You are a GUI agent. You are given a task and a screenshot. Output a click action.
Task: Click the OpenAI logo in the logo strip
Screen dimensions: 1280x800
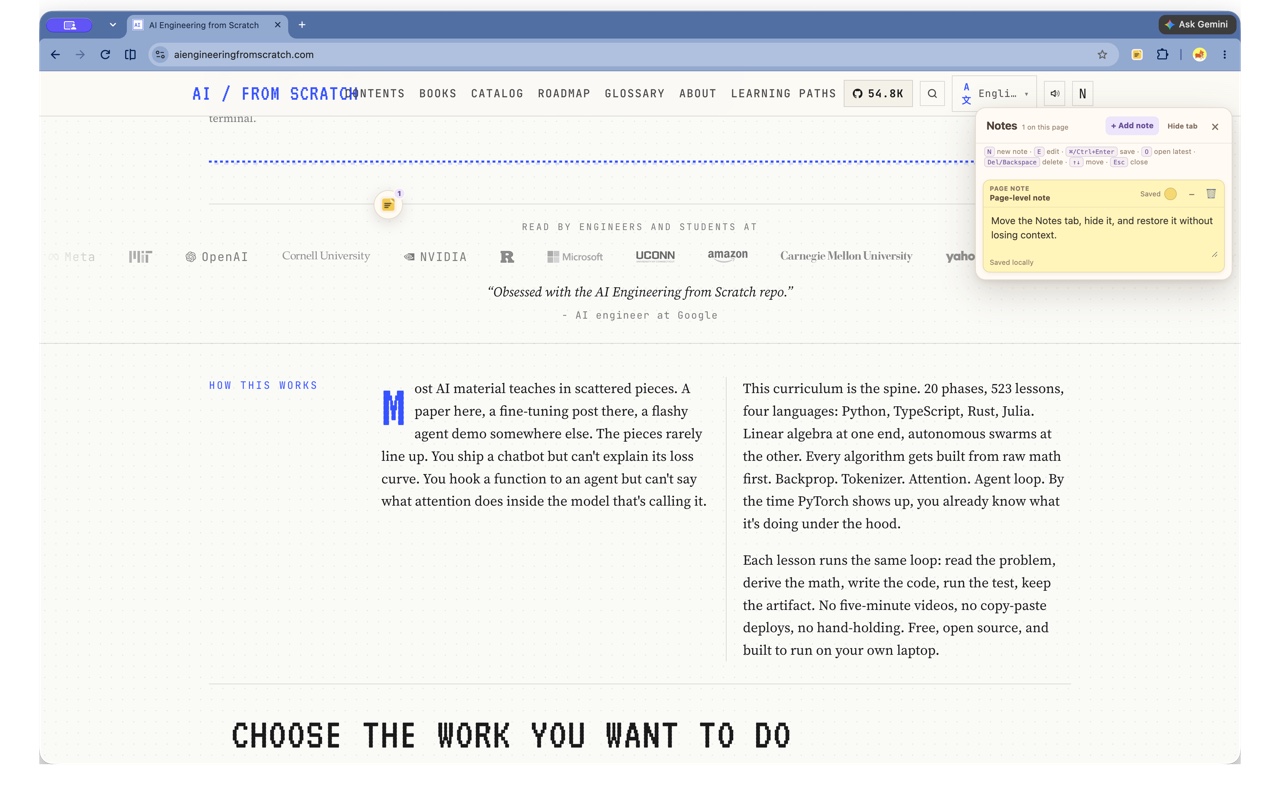[217, 257]
